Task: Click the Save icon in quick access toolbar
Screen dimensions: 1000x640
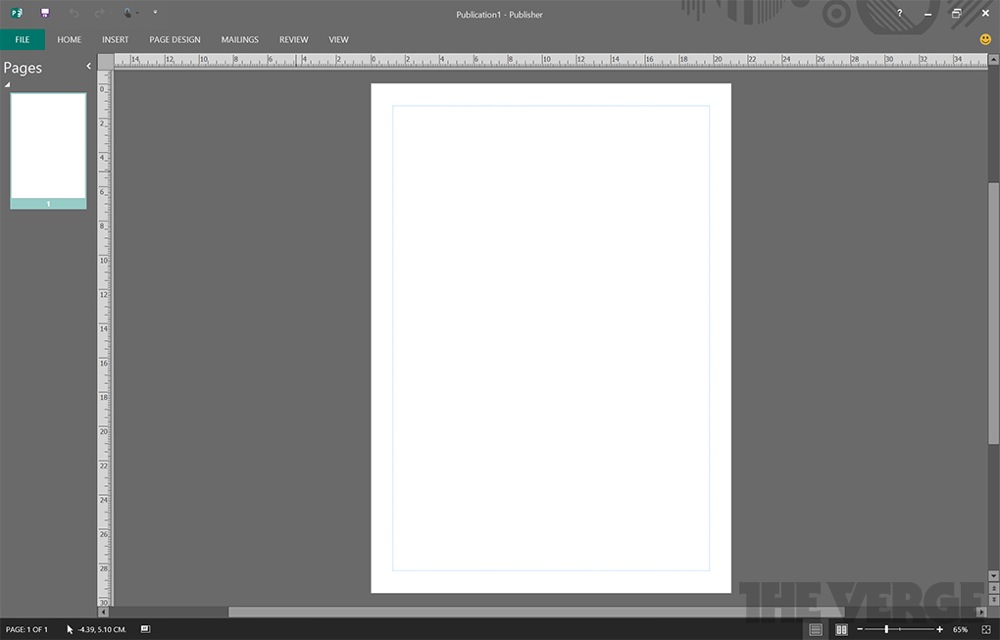Action: click(x=45, y=13)
